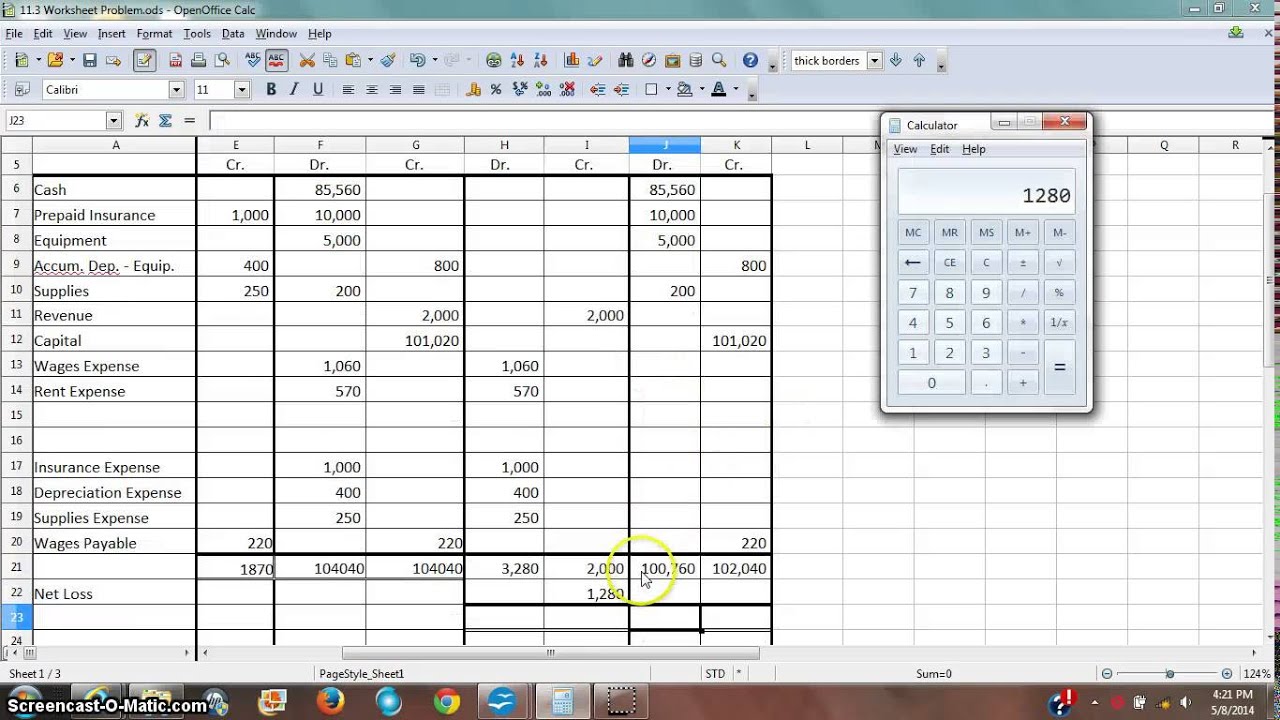Toggle Edit File mode button
Viewport: 1280px width, 720px height.
tap(144, 61)
